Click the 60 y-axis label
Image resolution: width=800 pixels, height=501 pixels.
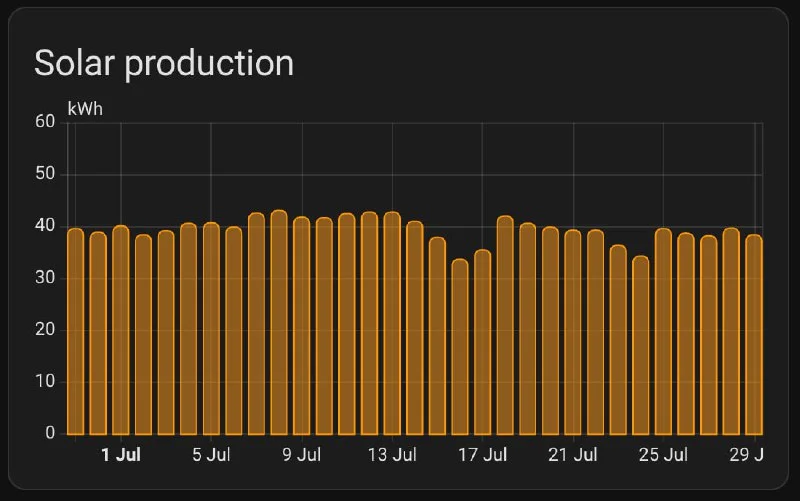(44, 122)
